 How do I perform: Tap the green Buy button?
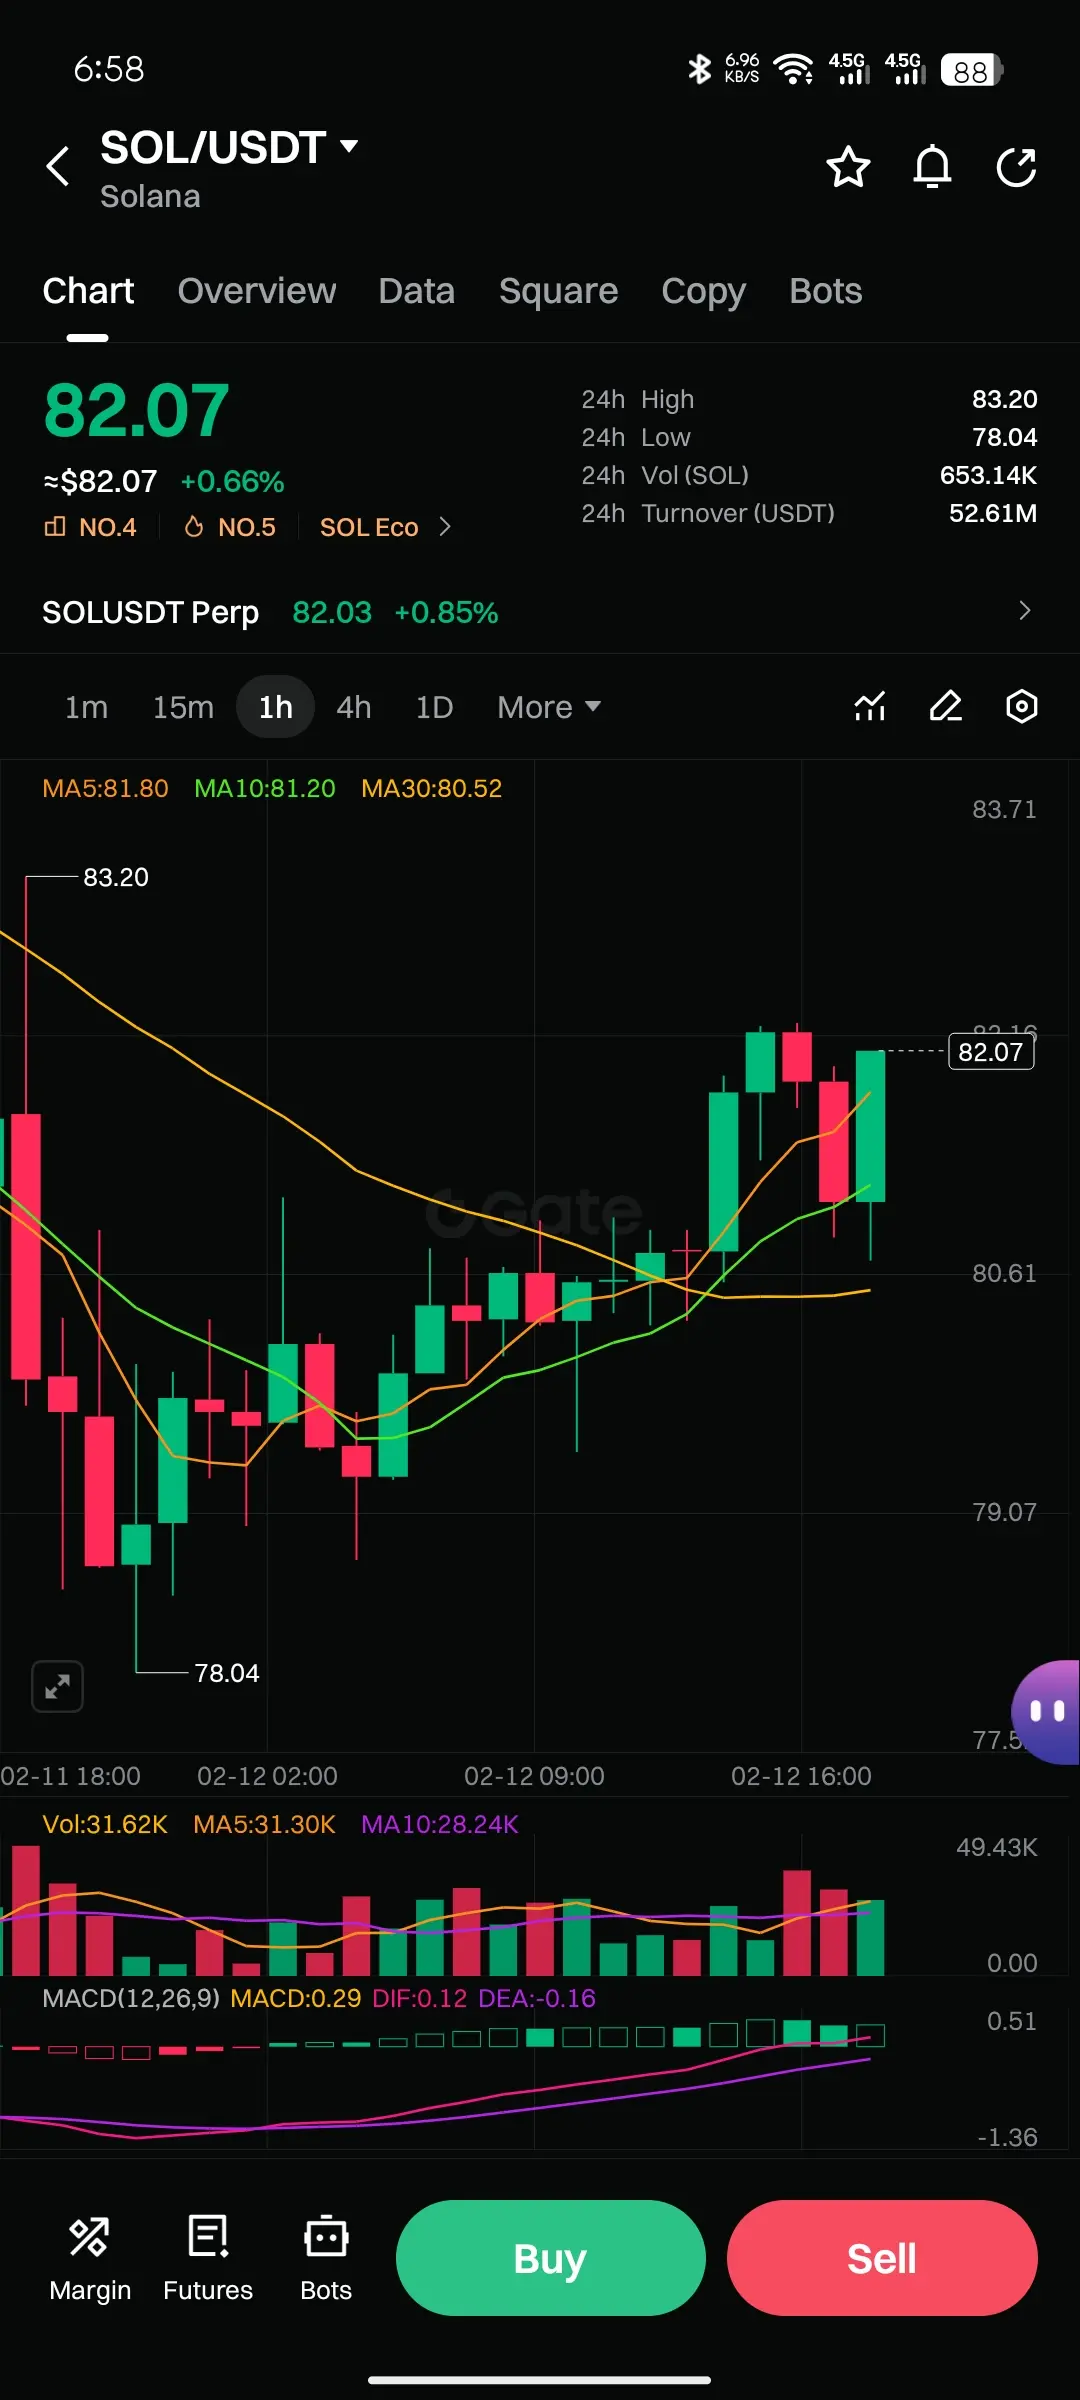(551, 2258)
